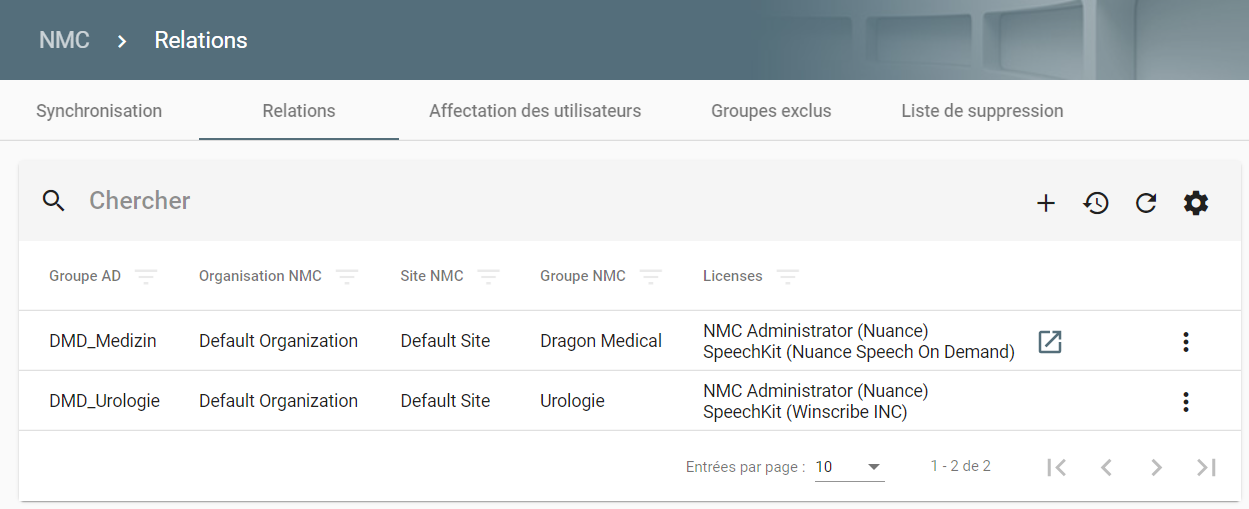Open three-dot menu for DMD_Medizin row
The image size is (1249, 509).
1186,342
